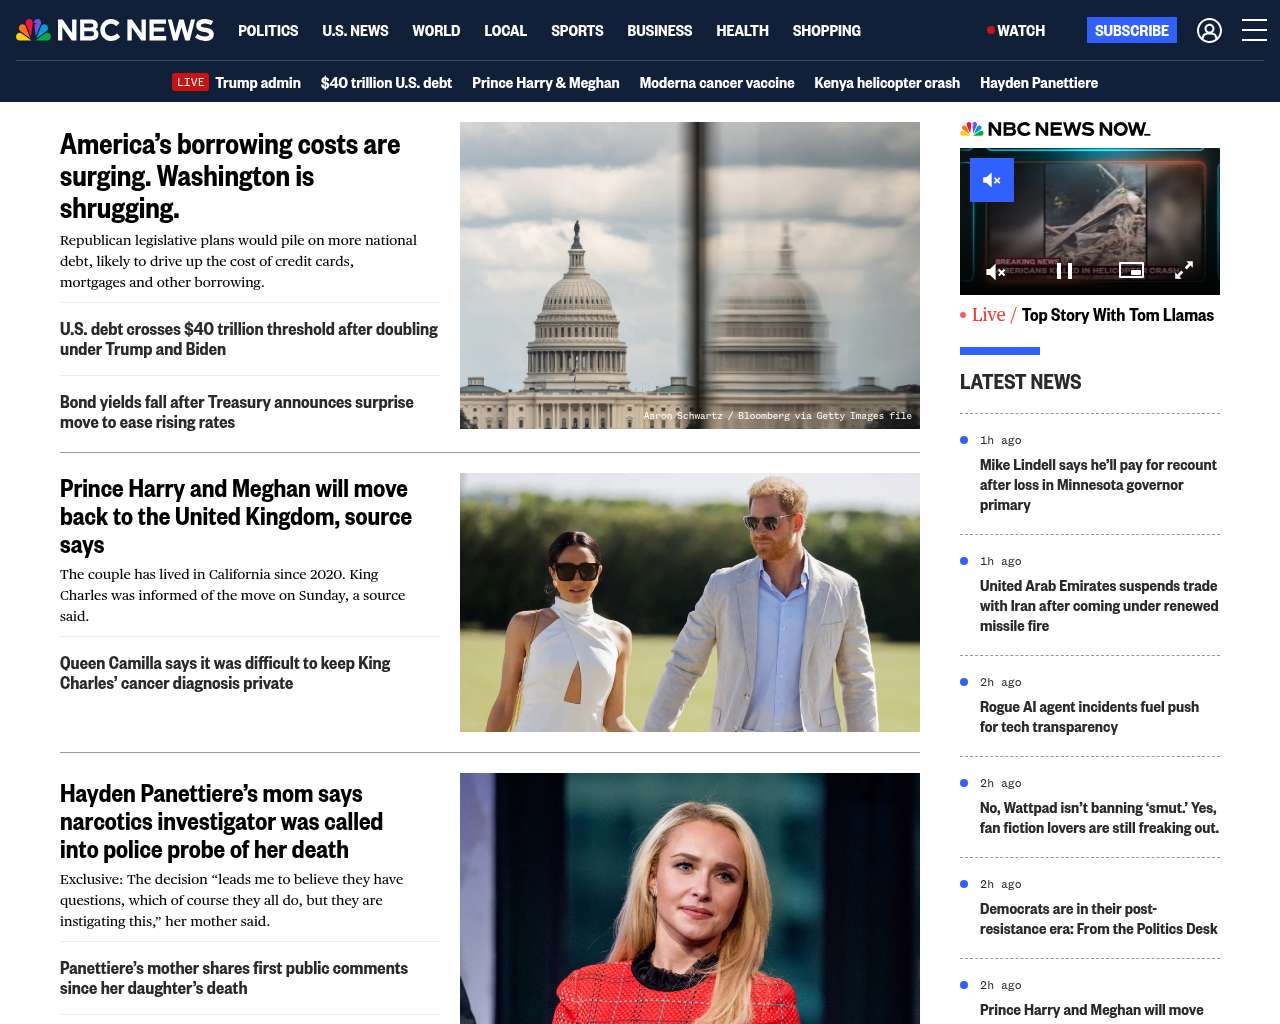Open the Trump admin live topic
The image size is (1280, 1024).
pyautogui.click(x=258, y=83)
